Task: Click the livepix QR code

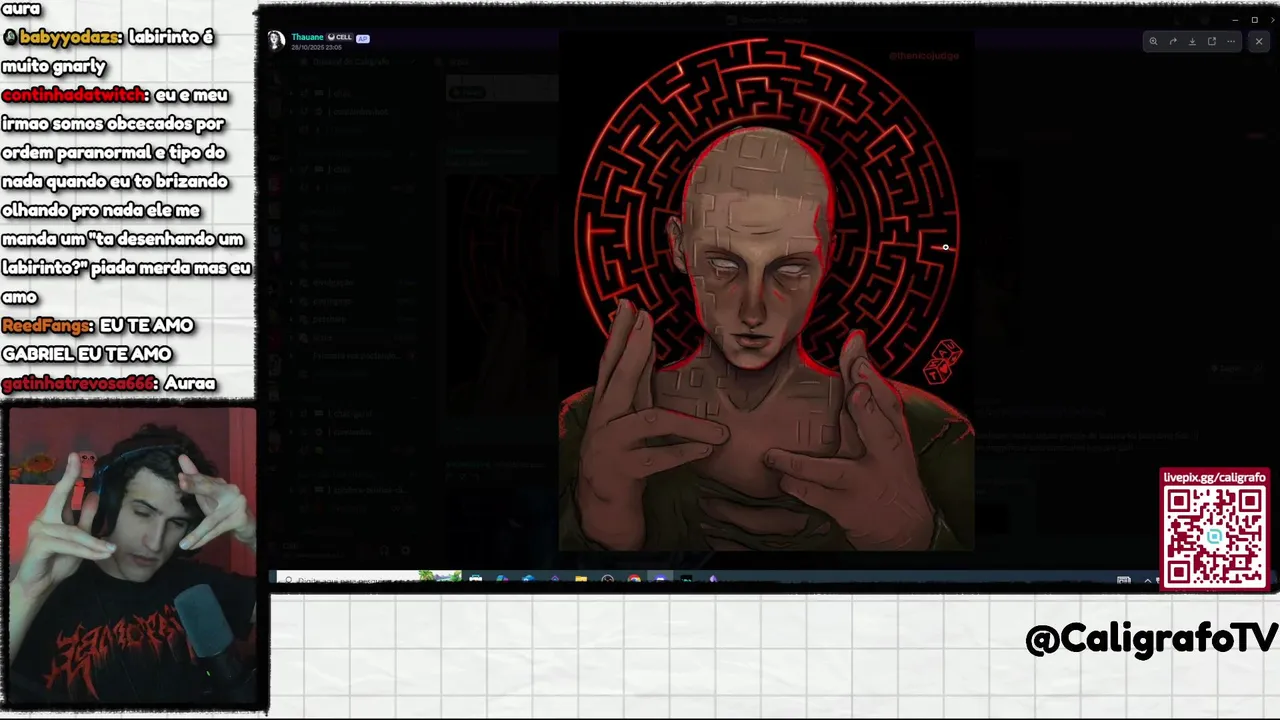Action: click(1214, 536)
